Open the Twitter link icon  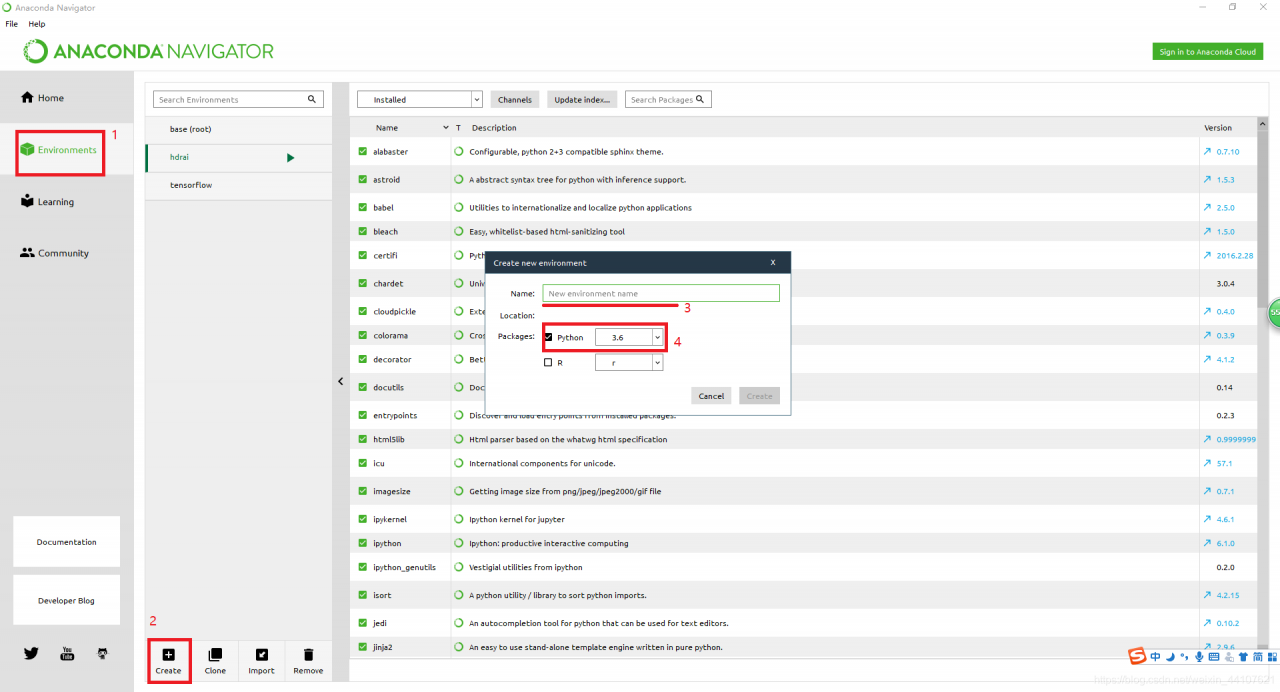tap(31, 653)
